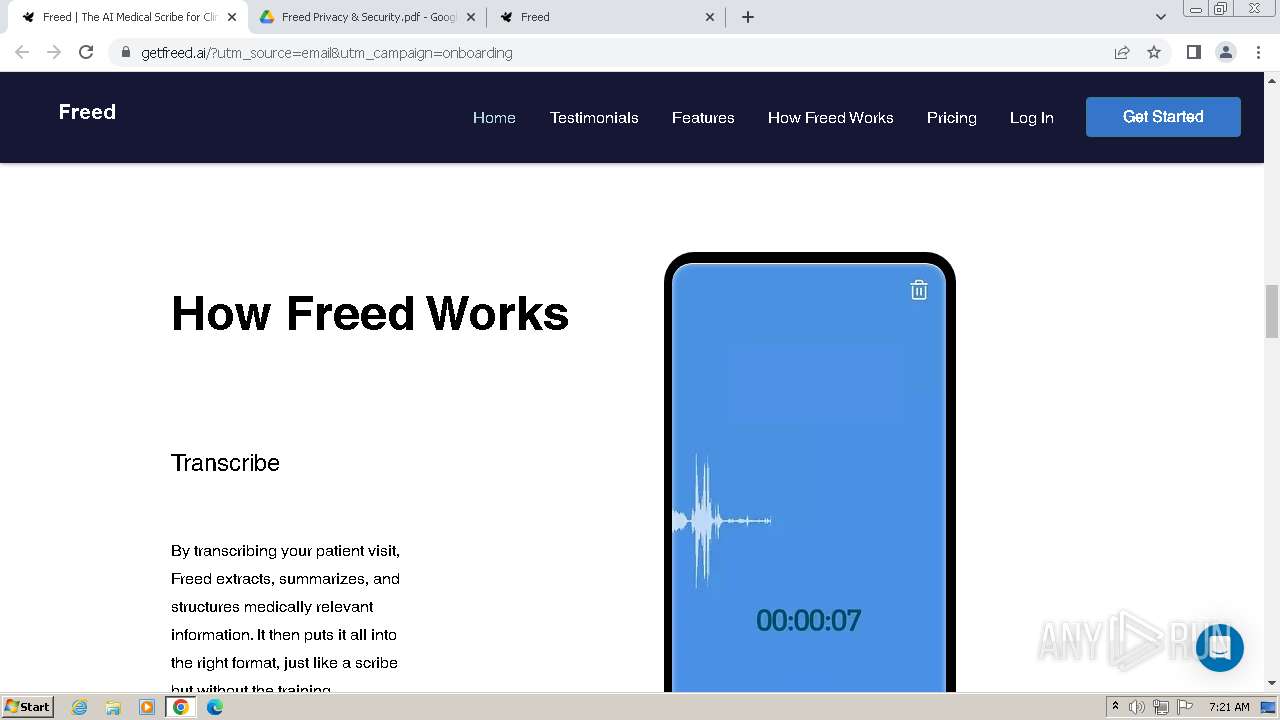Open the Chrome profile avatar
Screen dimensions: 1280x720
(x=1225, y=52)
